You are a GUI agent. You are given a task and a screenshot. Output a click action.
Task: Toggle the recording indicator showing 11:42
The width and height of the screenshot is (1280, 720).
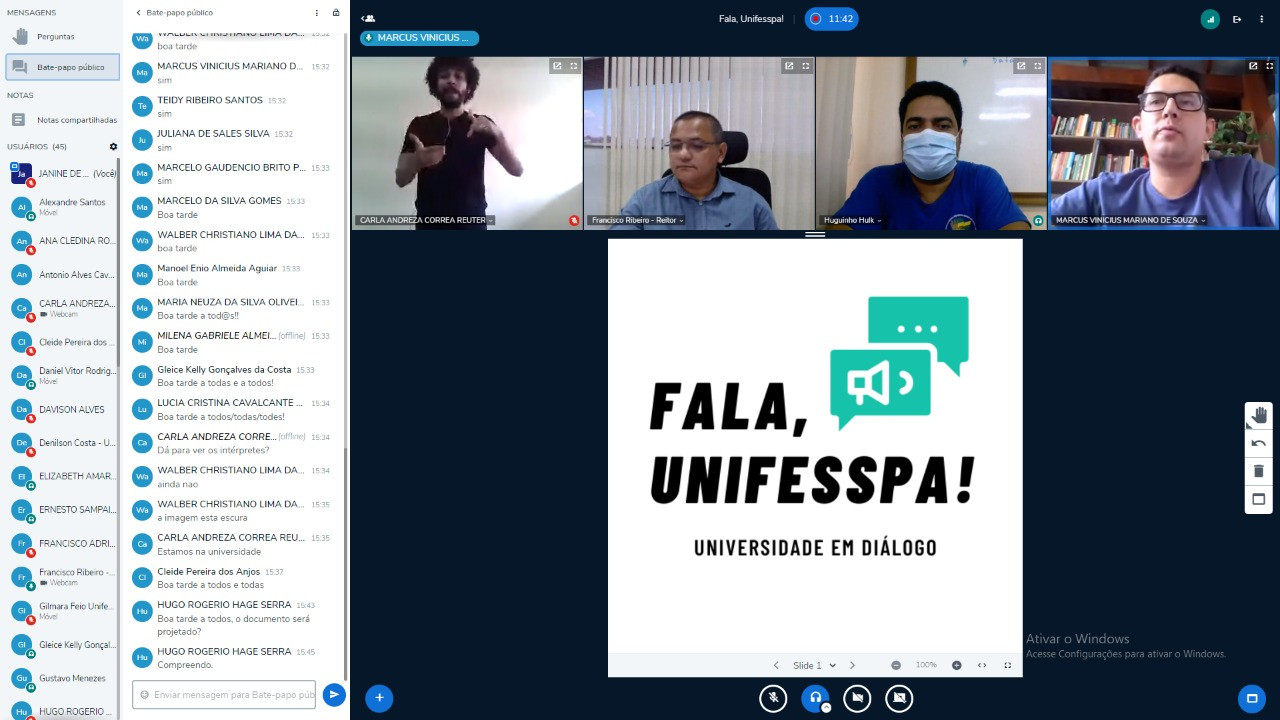[x=832, y=18]
